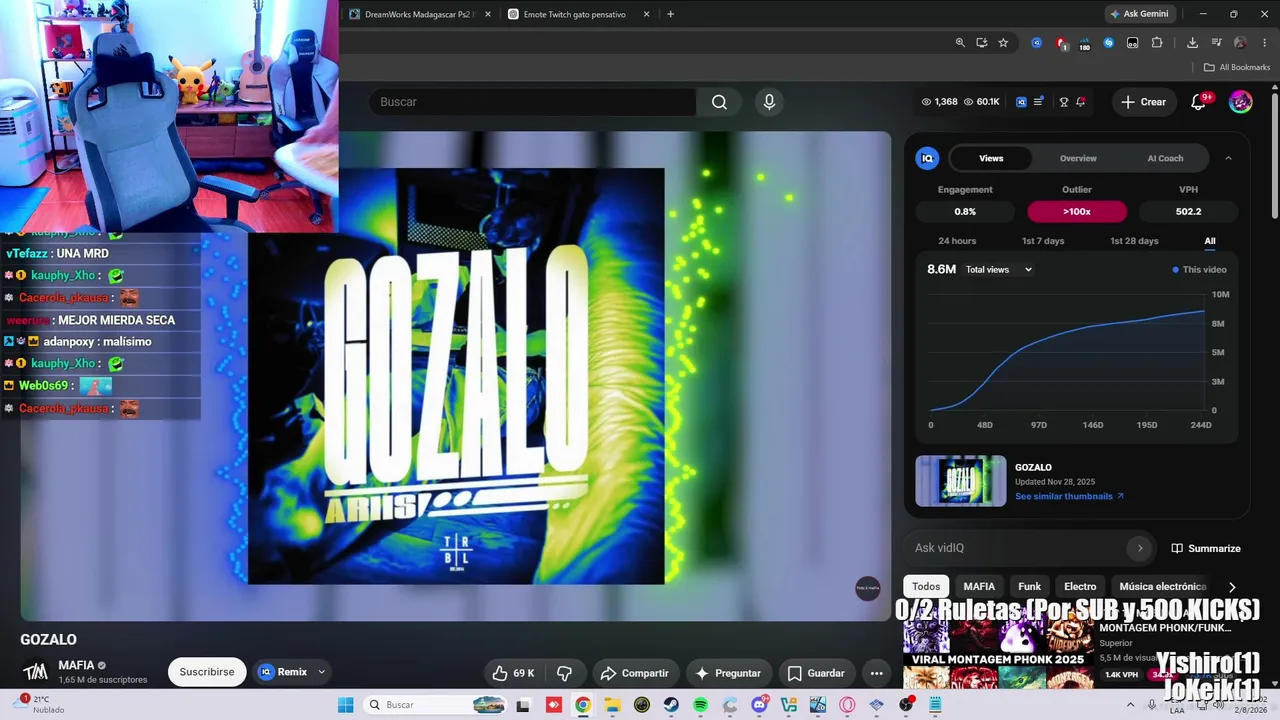Filter recommendations by the Funk chip
Screen dimensions: 1280x720
[x=1029, y=587]
